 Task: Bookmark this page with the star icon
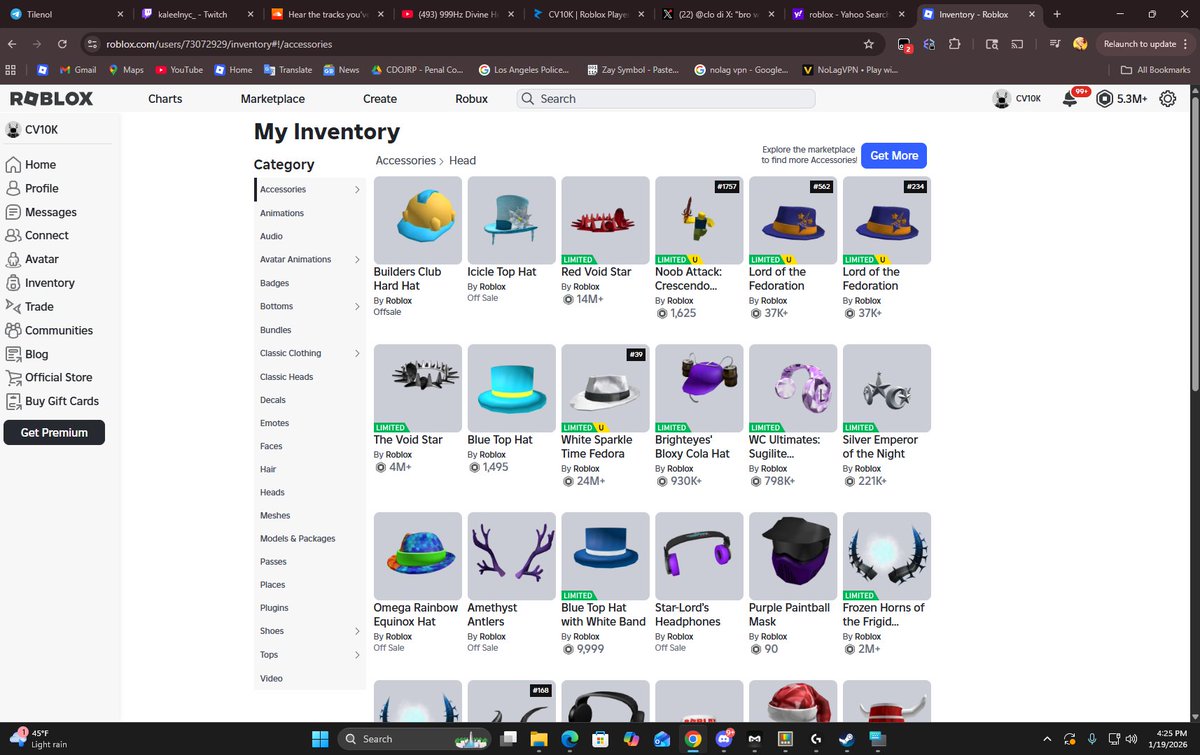868,44
